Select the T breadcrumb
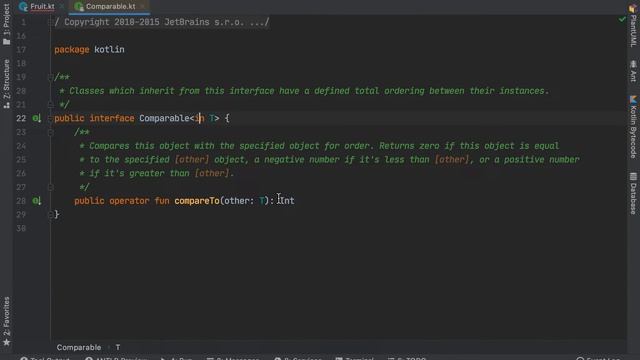 pyautogui.click(x=118, y=347)
